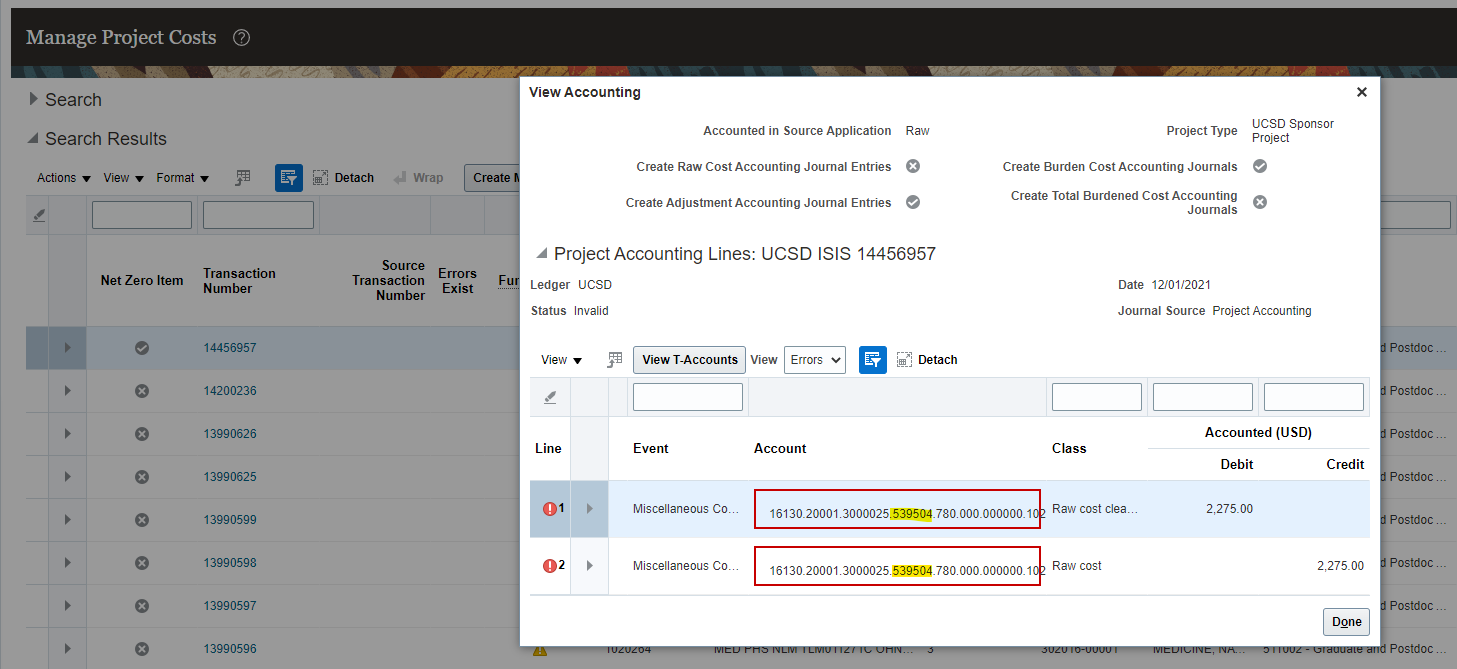Click Detach in Search Results toolbar

[343, 178]
